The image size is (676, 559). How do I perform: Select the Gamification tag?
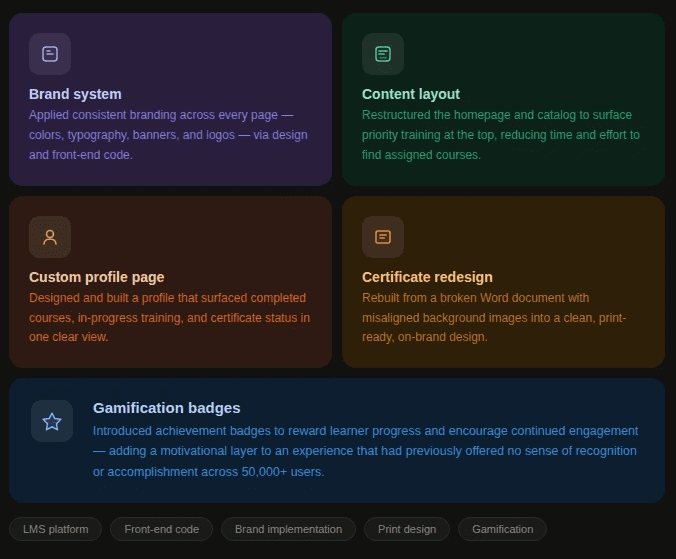[x=503, y=529]
